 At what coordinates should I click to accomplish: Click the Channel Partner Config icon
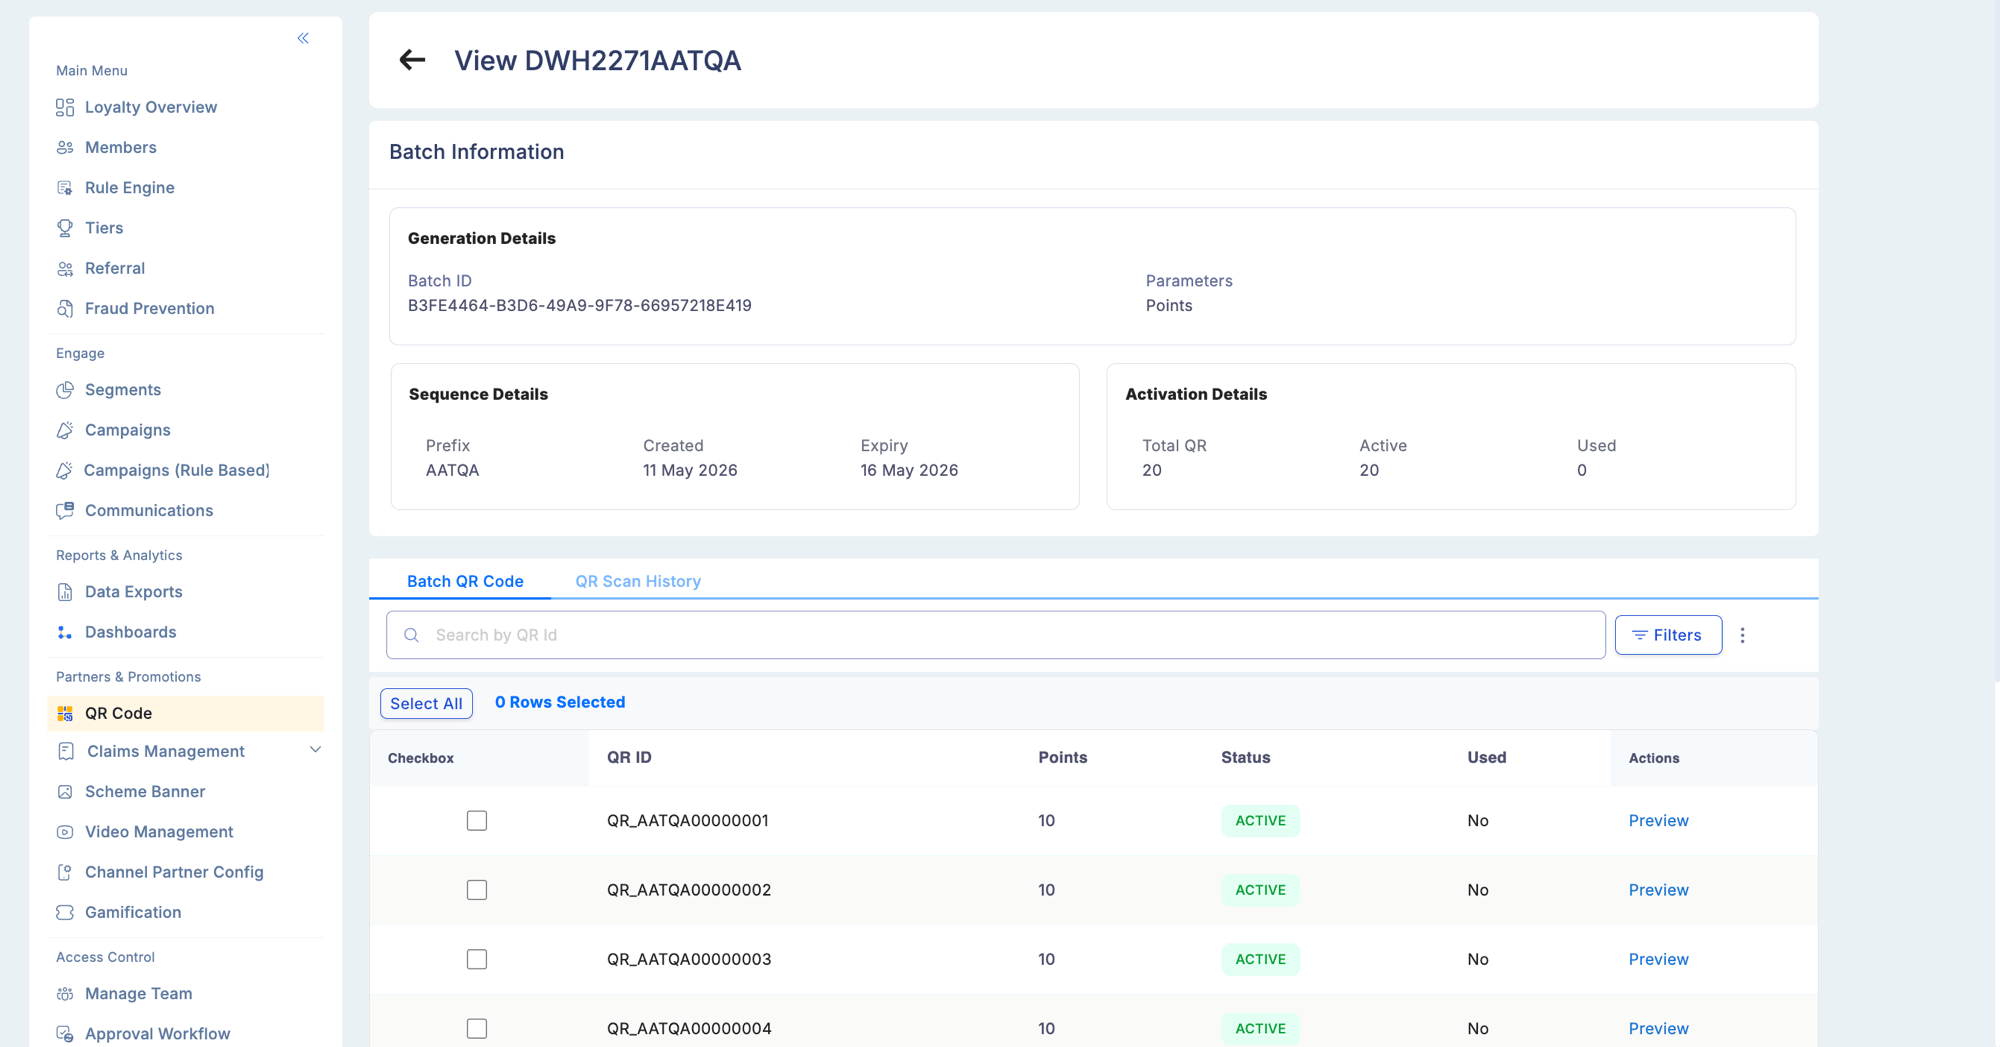pyautogui.click(x=65, y=872)
